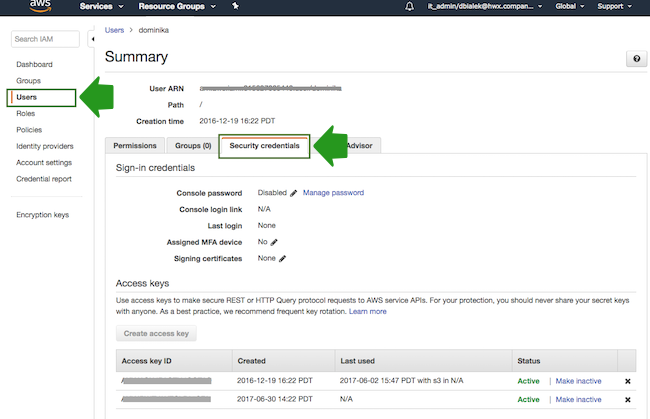Open the notifications bell
650x419 pixels.
pyautogui.click(x=409, y=6)
